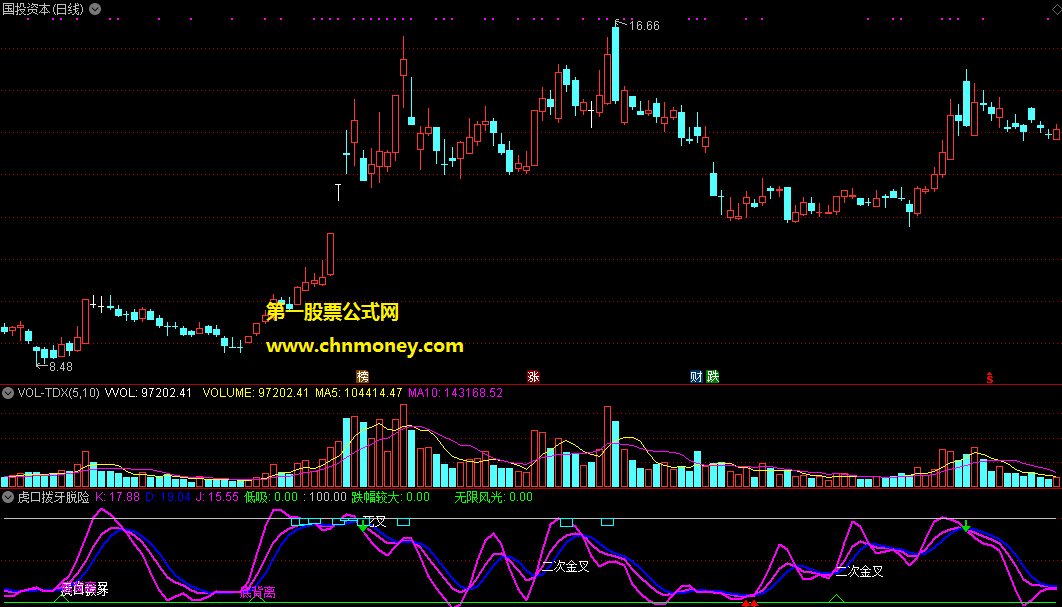Click the 国投资本(日线) chart title
The width and height of the screenshot is (1062, 607).
pyautogui.click(x=43, y=9)
